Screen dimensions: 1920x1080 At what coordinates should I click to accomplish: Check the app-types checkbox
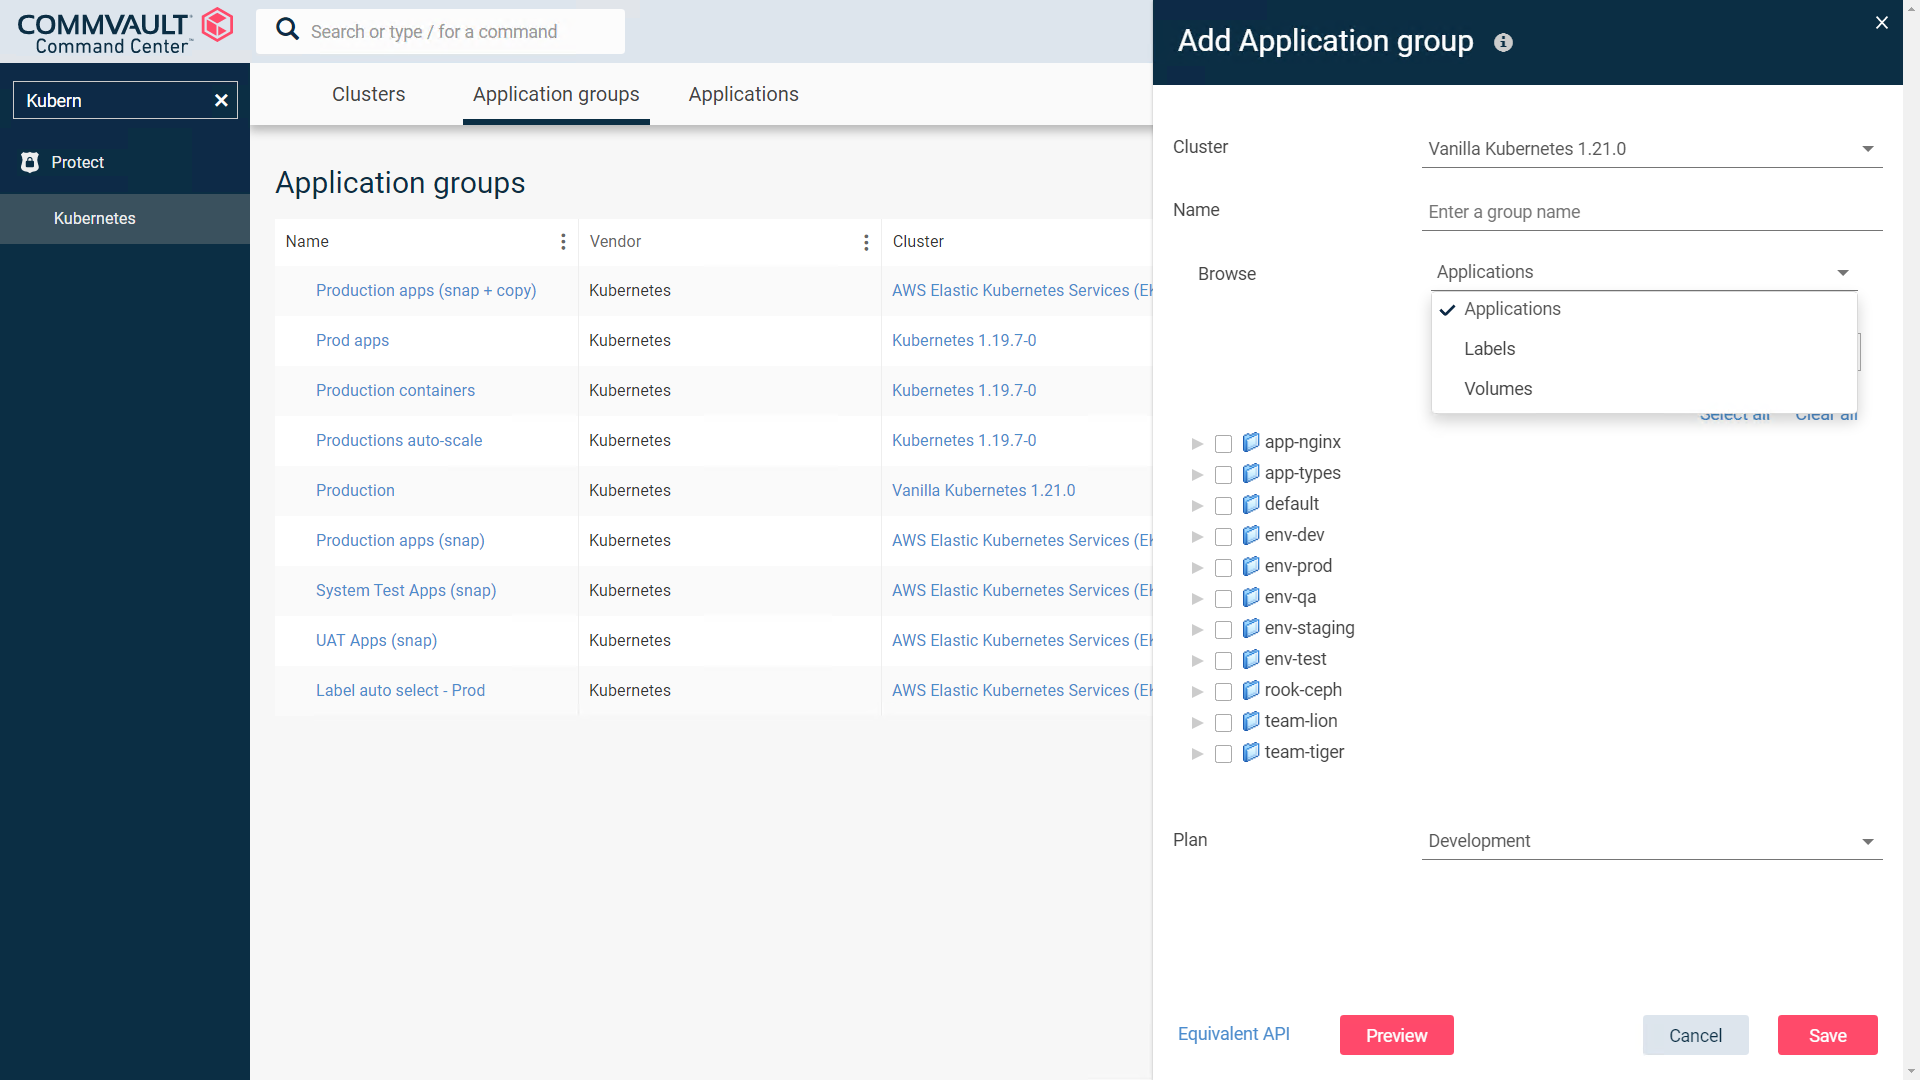coord(1223,475)
